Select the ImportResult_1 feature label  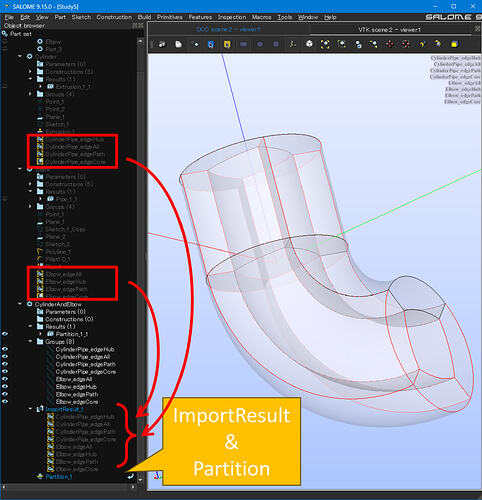[64, 409]
